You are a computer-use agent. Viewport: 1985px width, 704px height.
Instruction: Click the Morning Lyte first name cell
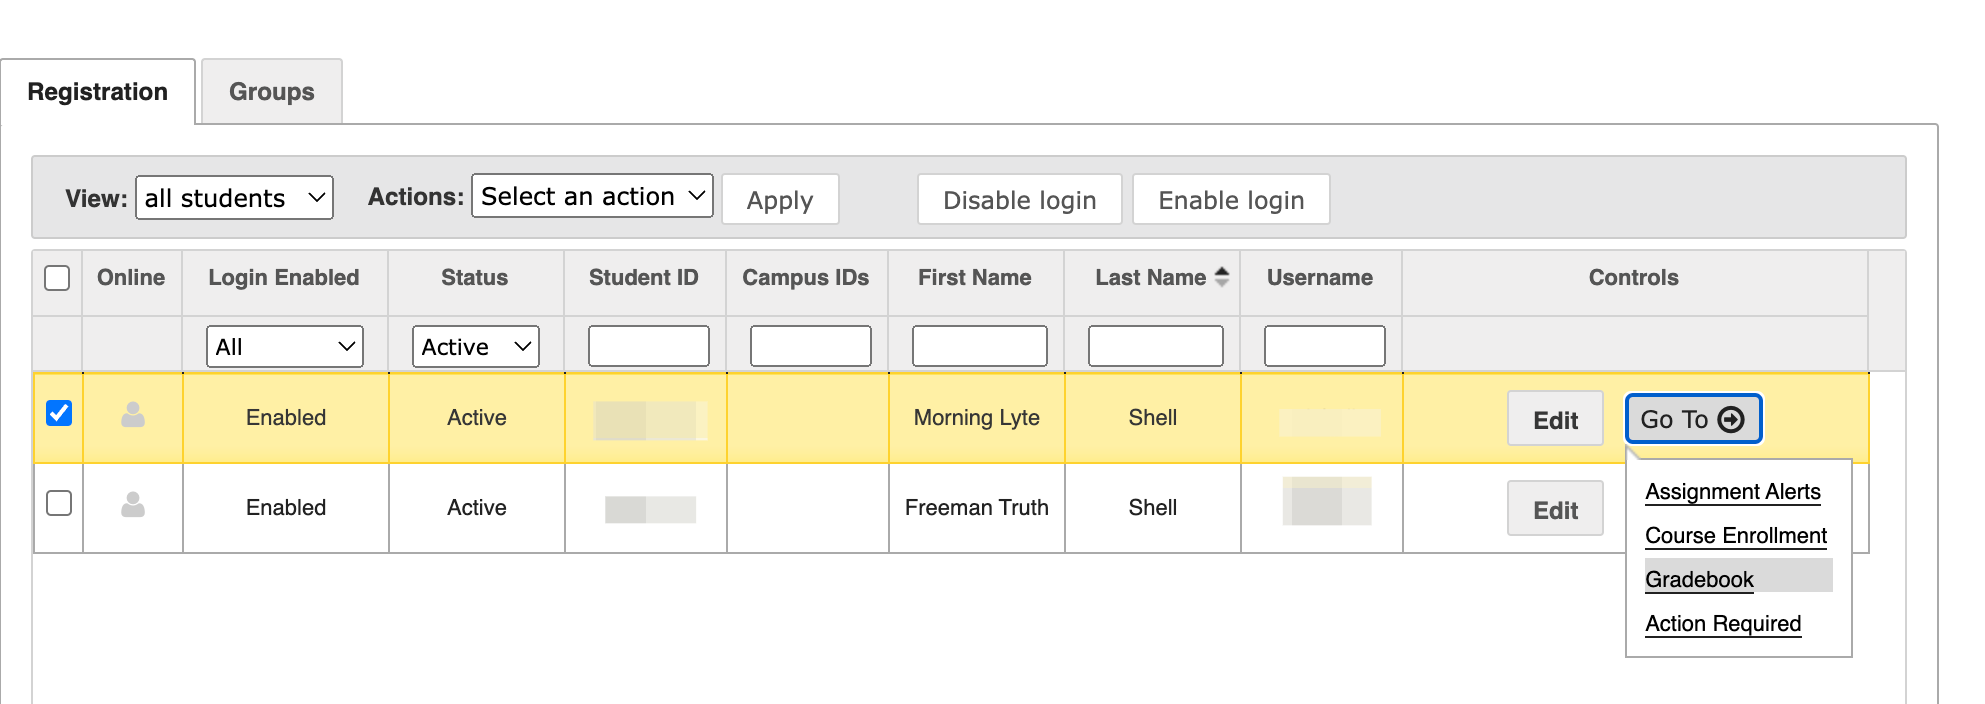pyautogui.click(x=977, y=418)
